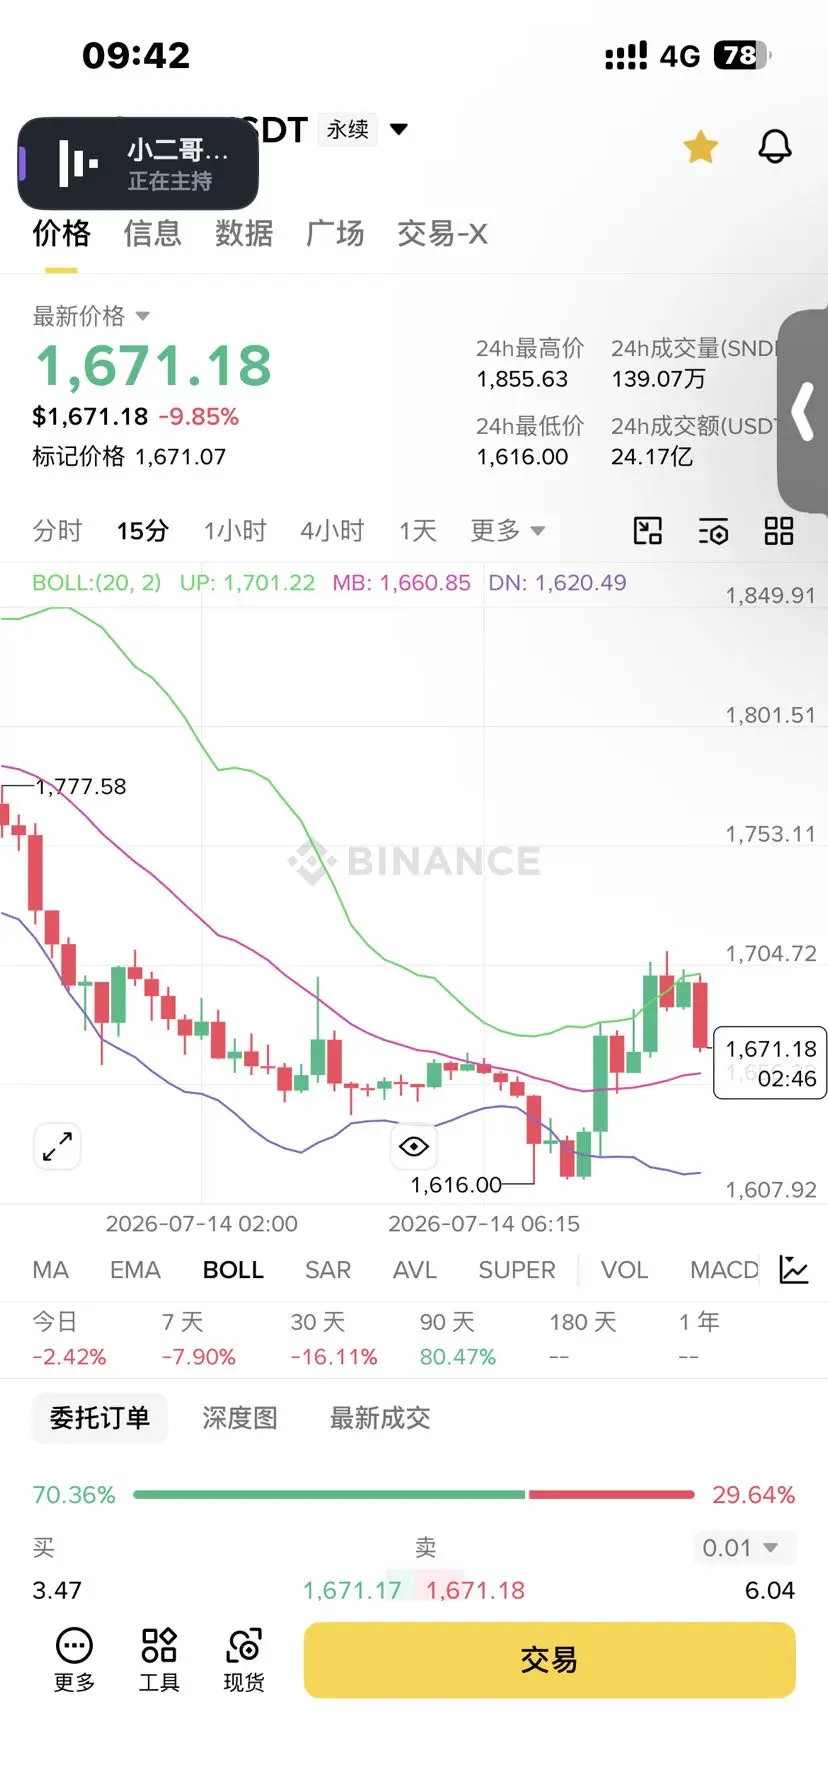Screen dimensions: 828x1792
Task: Switch to the 信息 tab
Action: coord(152,233)
